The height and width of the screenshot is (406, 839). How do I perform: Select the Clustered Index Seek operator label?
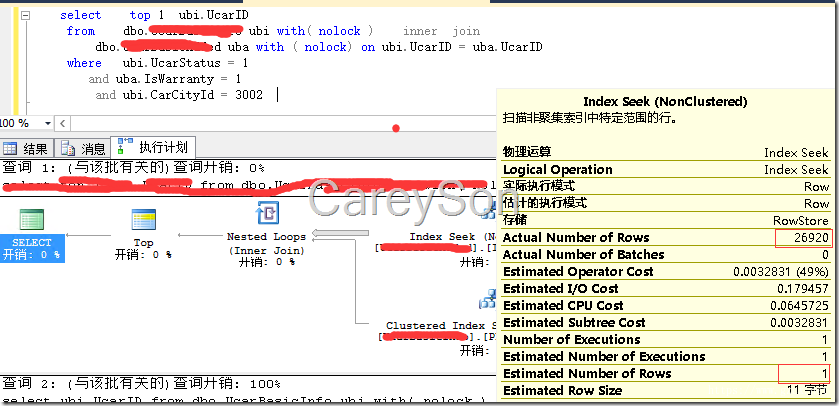[x=436, y=325]
